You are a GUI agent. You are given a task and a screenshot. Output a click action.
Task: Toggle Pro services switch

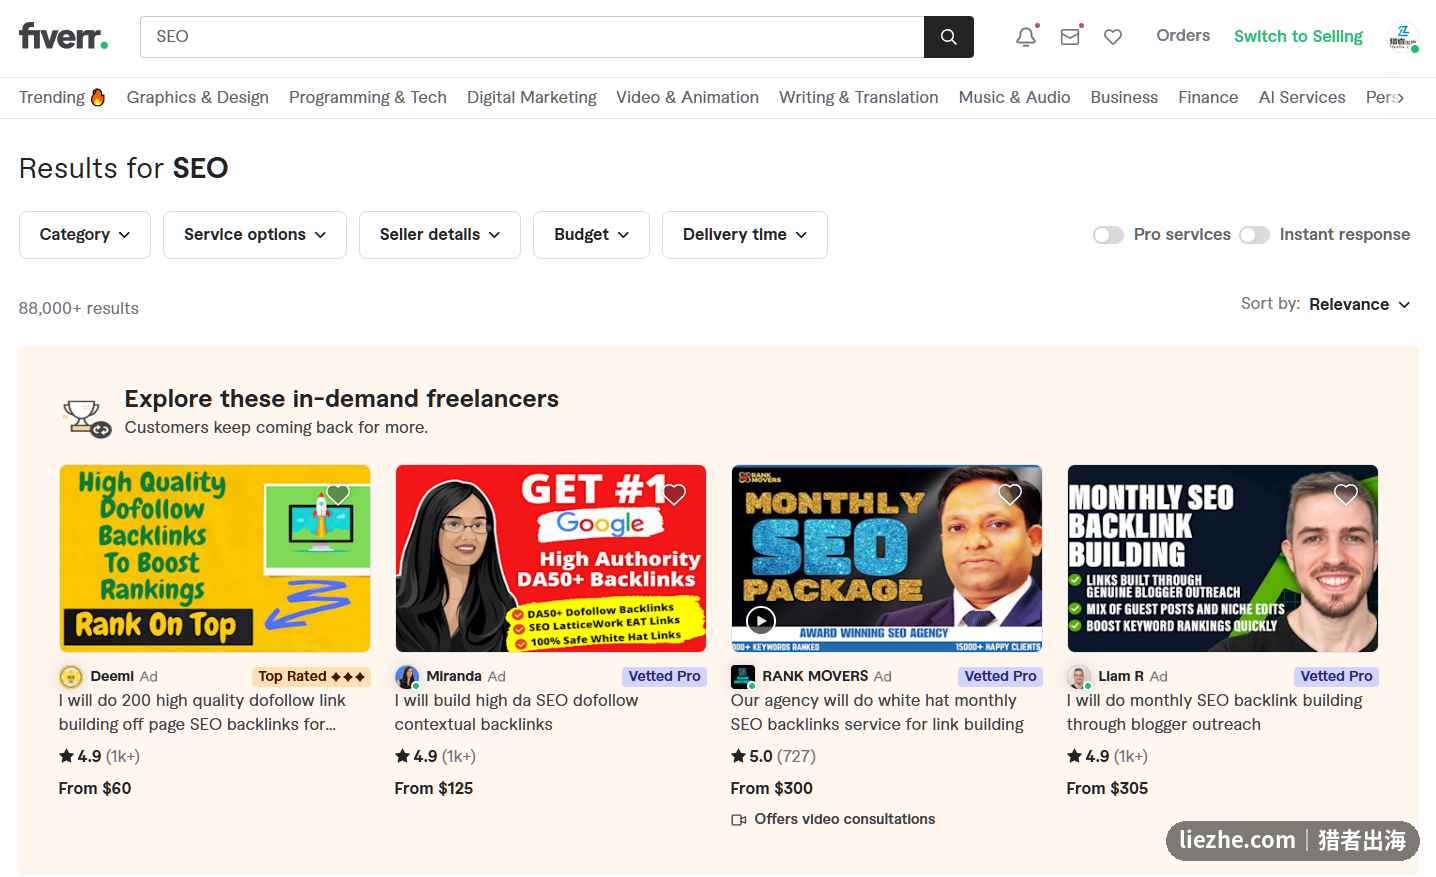[x=1108, y=235]
